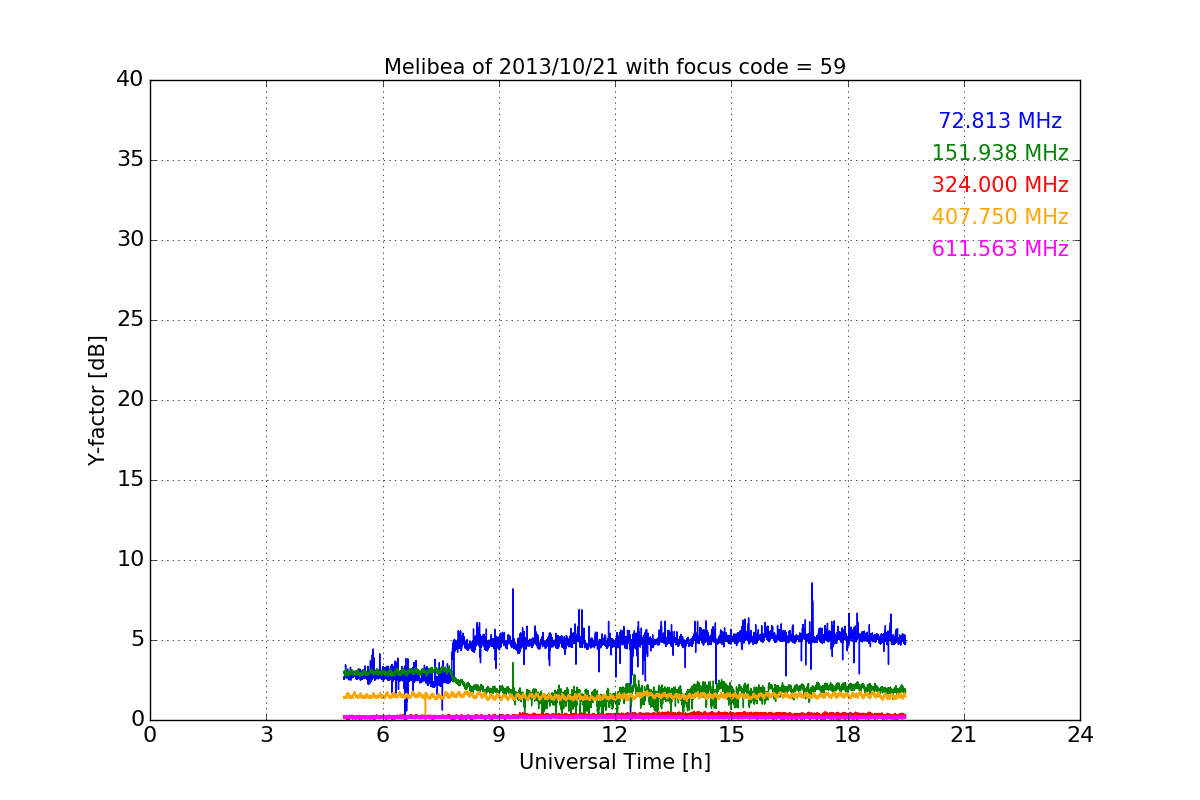Click the y-axis tick label 40
The height and width of the screenshot is (800, 1200).
pyautogui.click(x=130, y=80)
